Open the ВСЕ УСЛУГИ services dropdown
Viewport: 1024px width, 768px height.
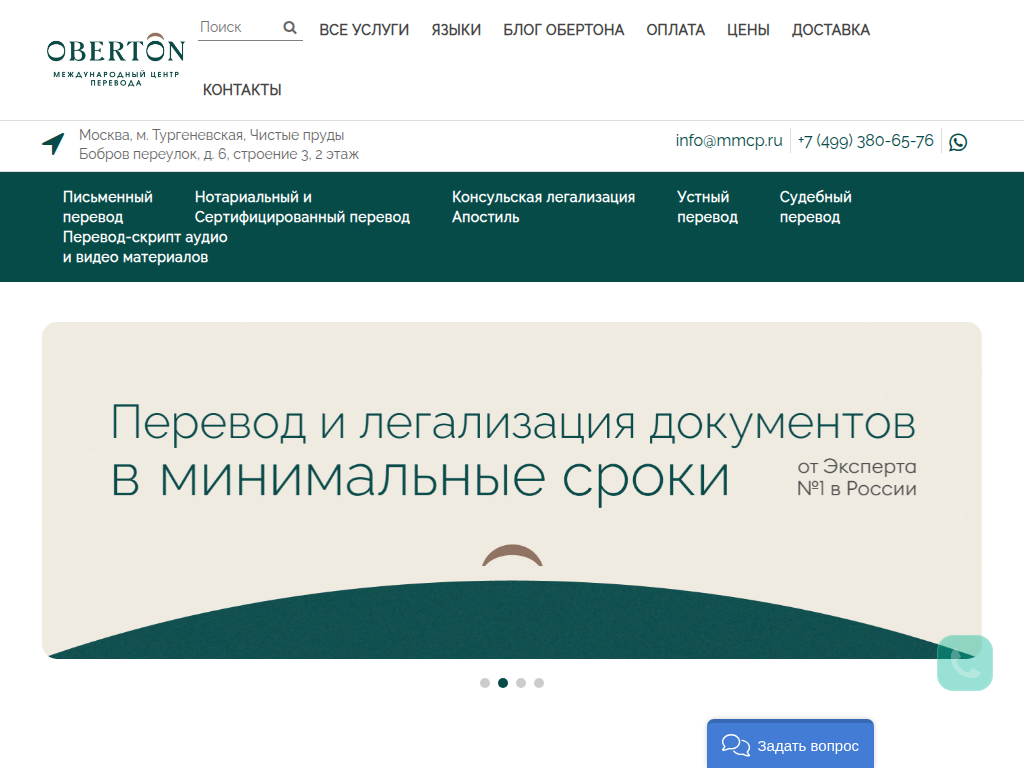point(363,29)
